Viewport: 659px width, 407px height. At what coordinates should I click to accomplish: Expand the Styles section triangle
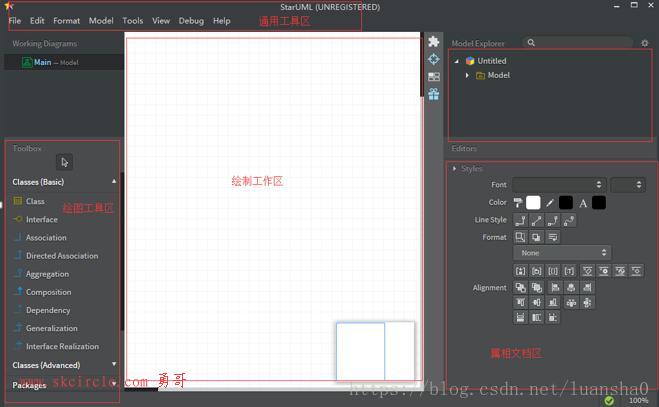pyautogui.click(x=454, y=169)
